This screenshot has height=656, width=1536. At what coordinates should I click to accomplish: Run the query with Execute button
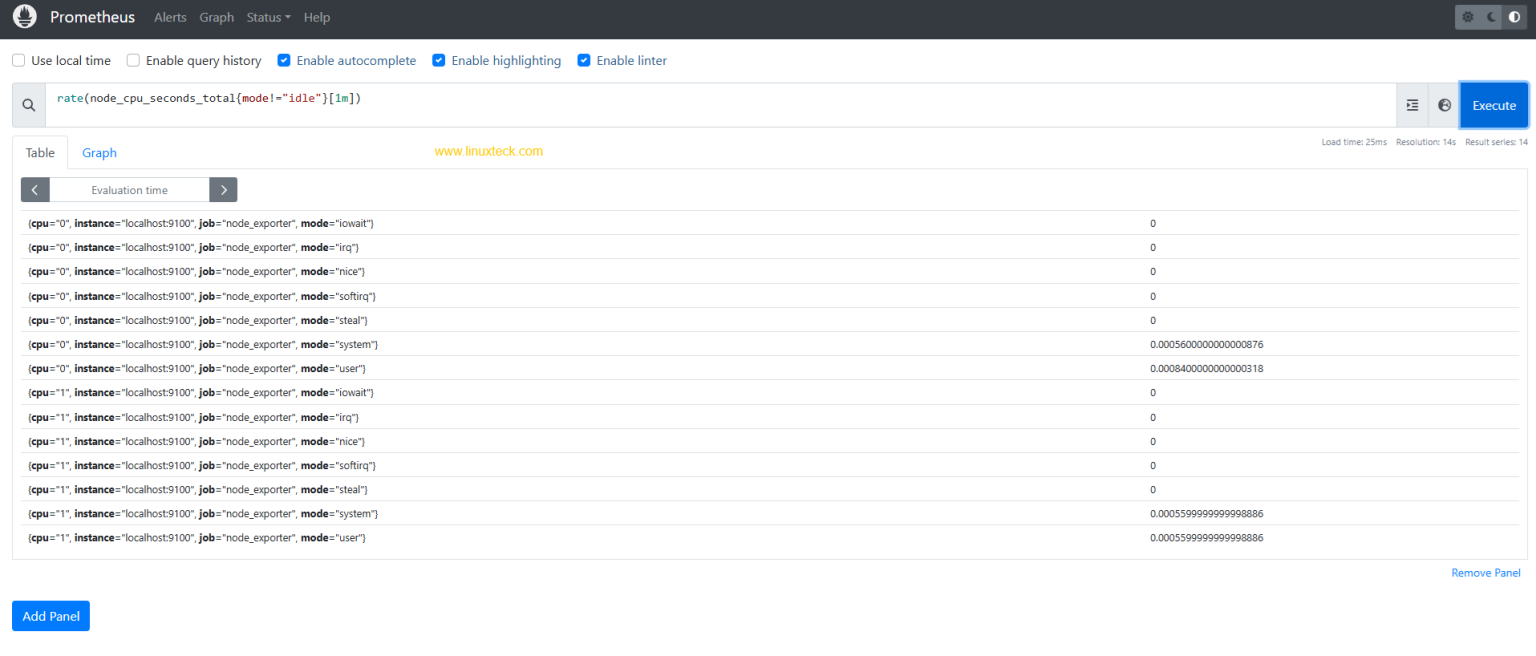point(1494,105)
